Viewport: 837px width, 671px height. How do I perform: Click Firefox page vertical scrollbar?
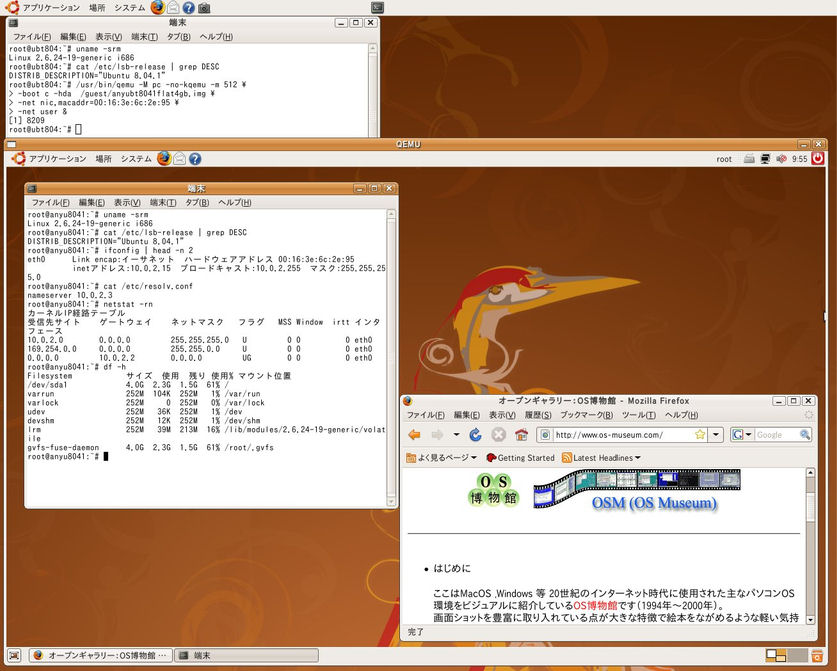(x=810, y=545)
